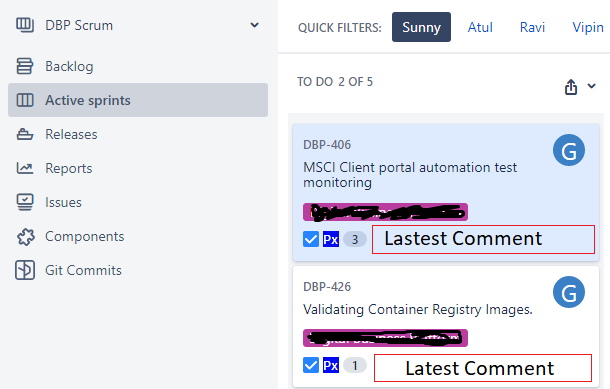Image resolution: width=610 pixels, height=389 pixels.
Task: Click the Git Commits icon
Action: (x=25, y=270)
